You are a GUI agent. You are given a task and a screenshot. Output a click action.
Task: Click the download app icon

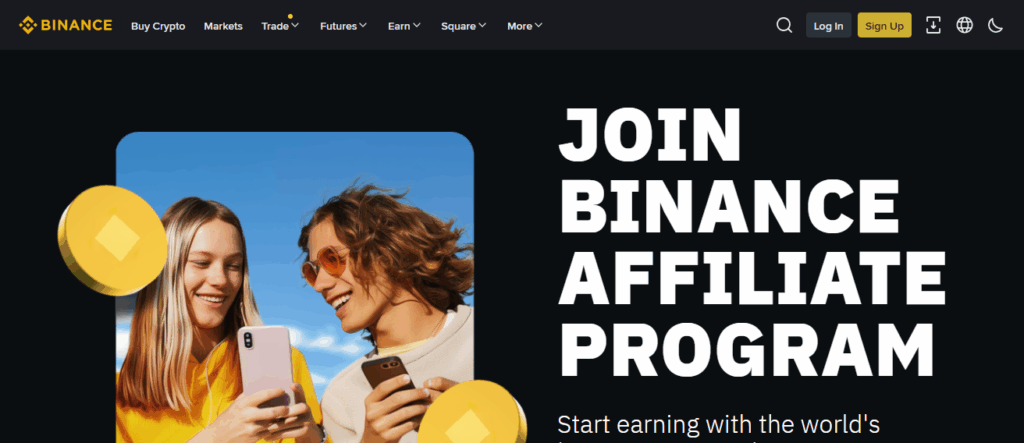tap(933, 25)
